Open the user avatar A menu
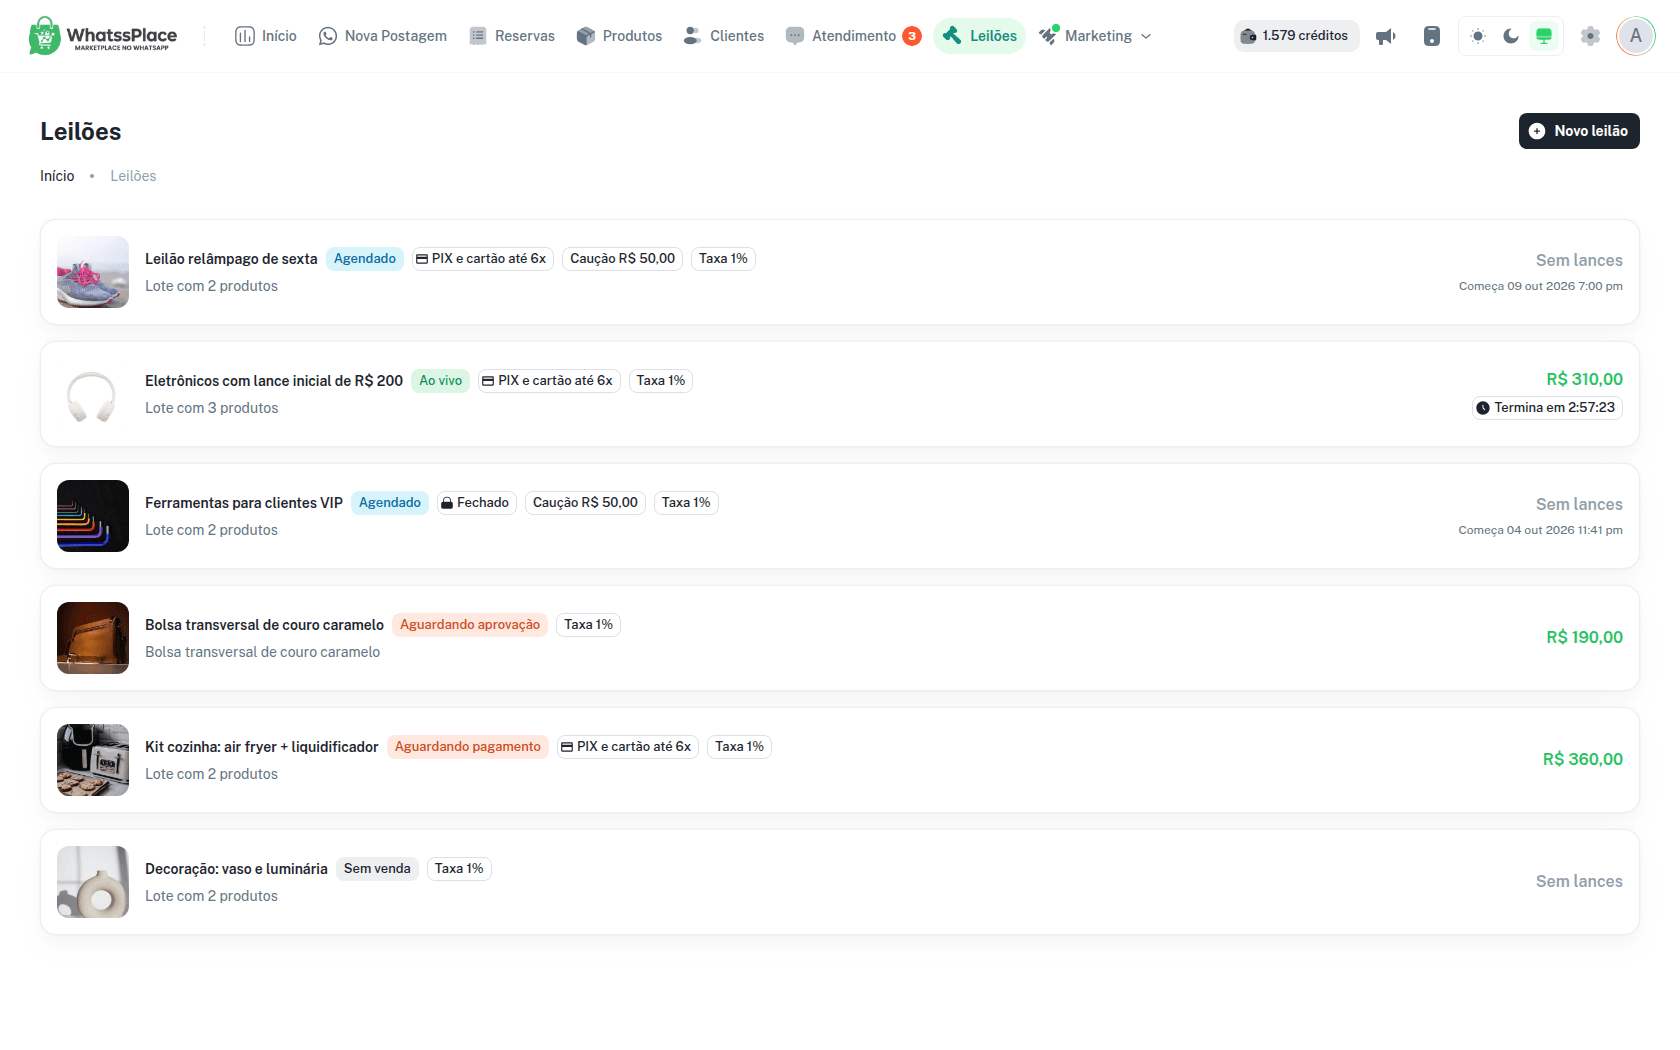 point(1636,36)
